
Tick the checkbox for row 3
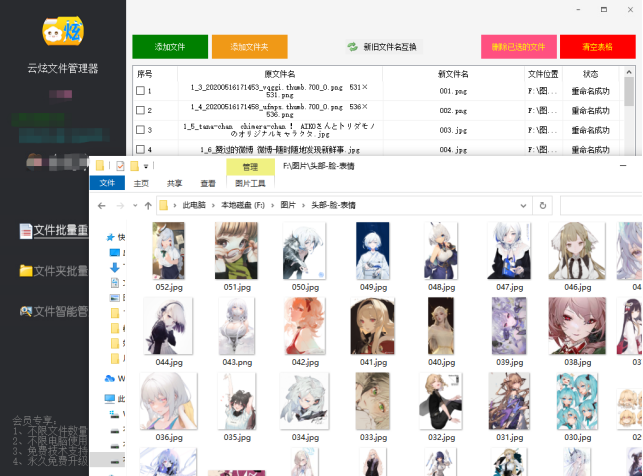[140, 130]
